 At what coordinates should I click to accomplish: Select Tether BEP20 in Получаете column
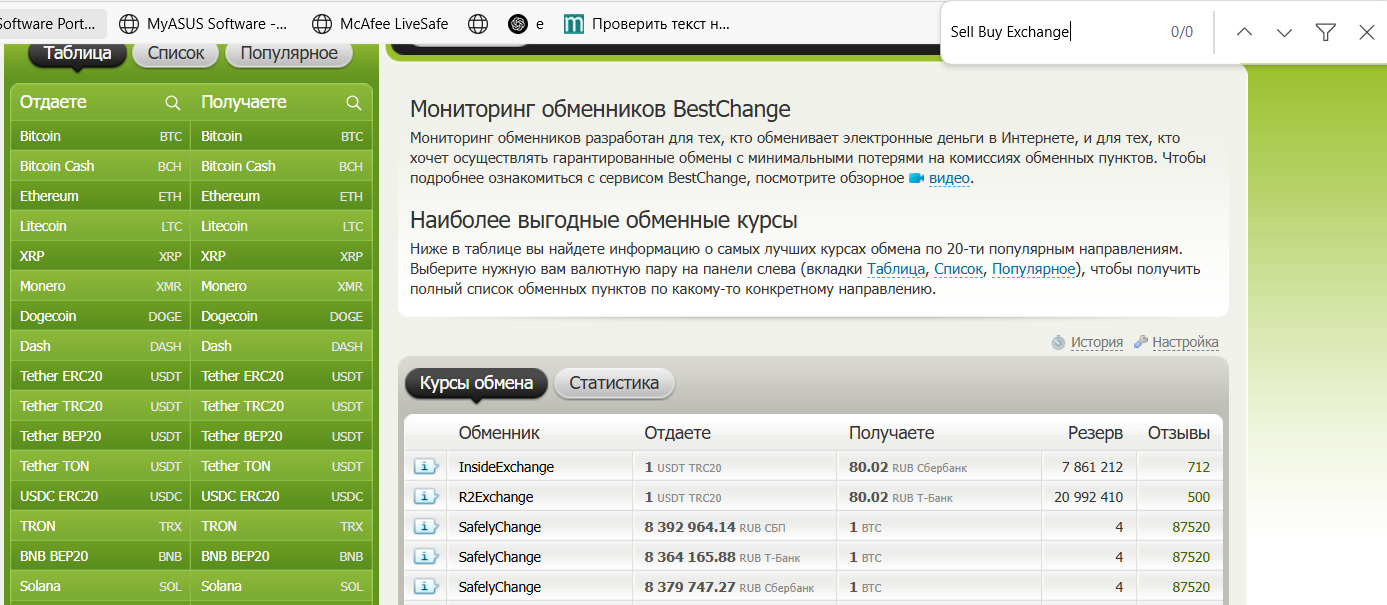282,436
